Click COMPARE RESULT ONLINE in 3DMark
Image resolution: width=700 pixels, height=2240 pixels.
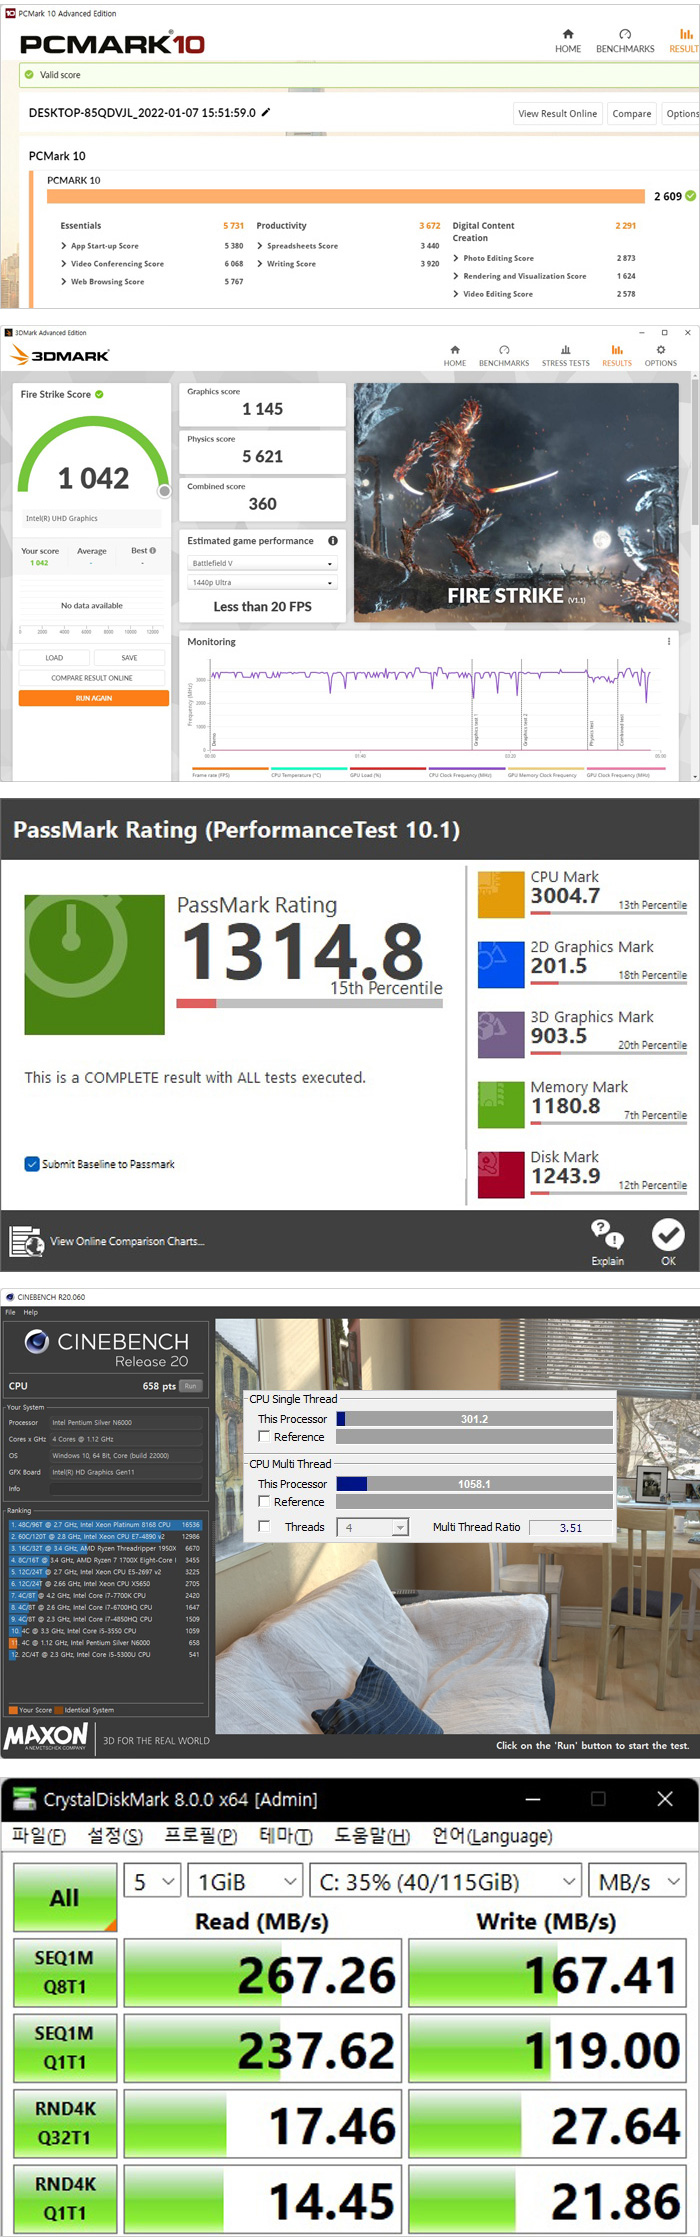[92, 678]
